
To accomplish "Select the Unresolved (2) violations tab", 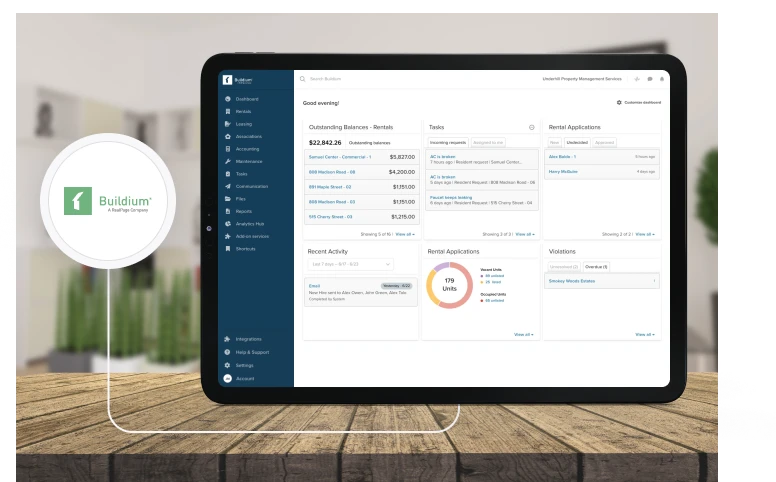I will (x=564, y=267).
